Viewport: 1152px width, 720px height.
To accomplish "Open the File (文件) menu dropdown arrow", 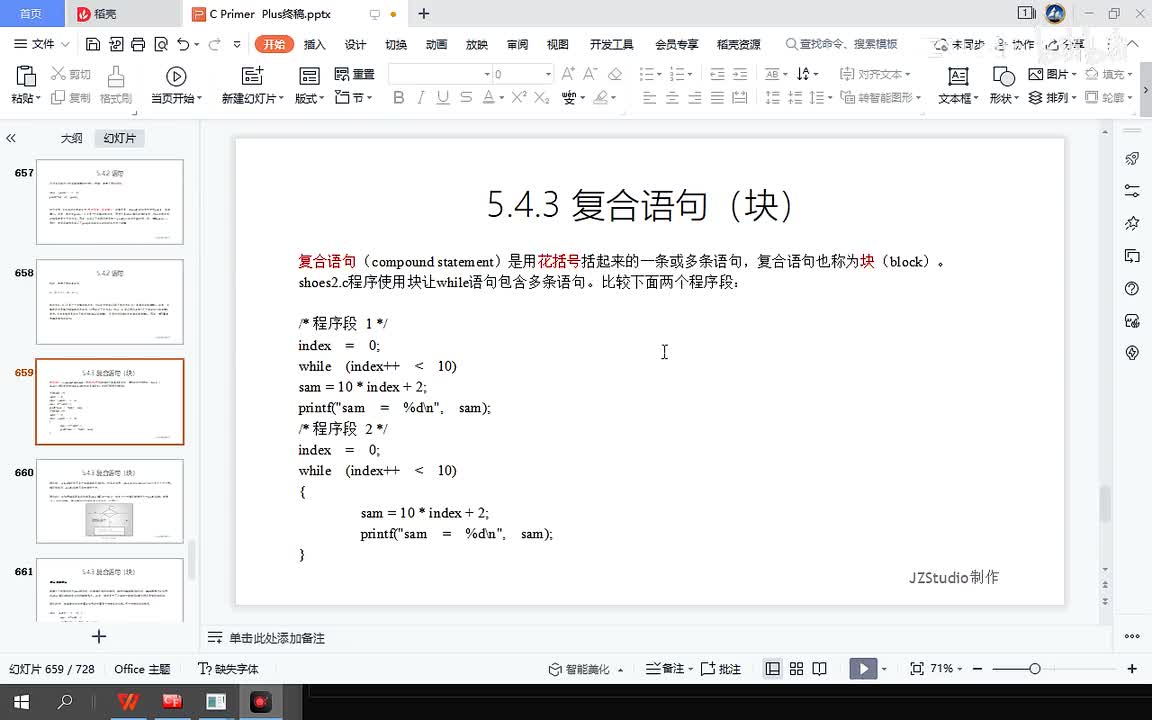I will click(65, 44).
